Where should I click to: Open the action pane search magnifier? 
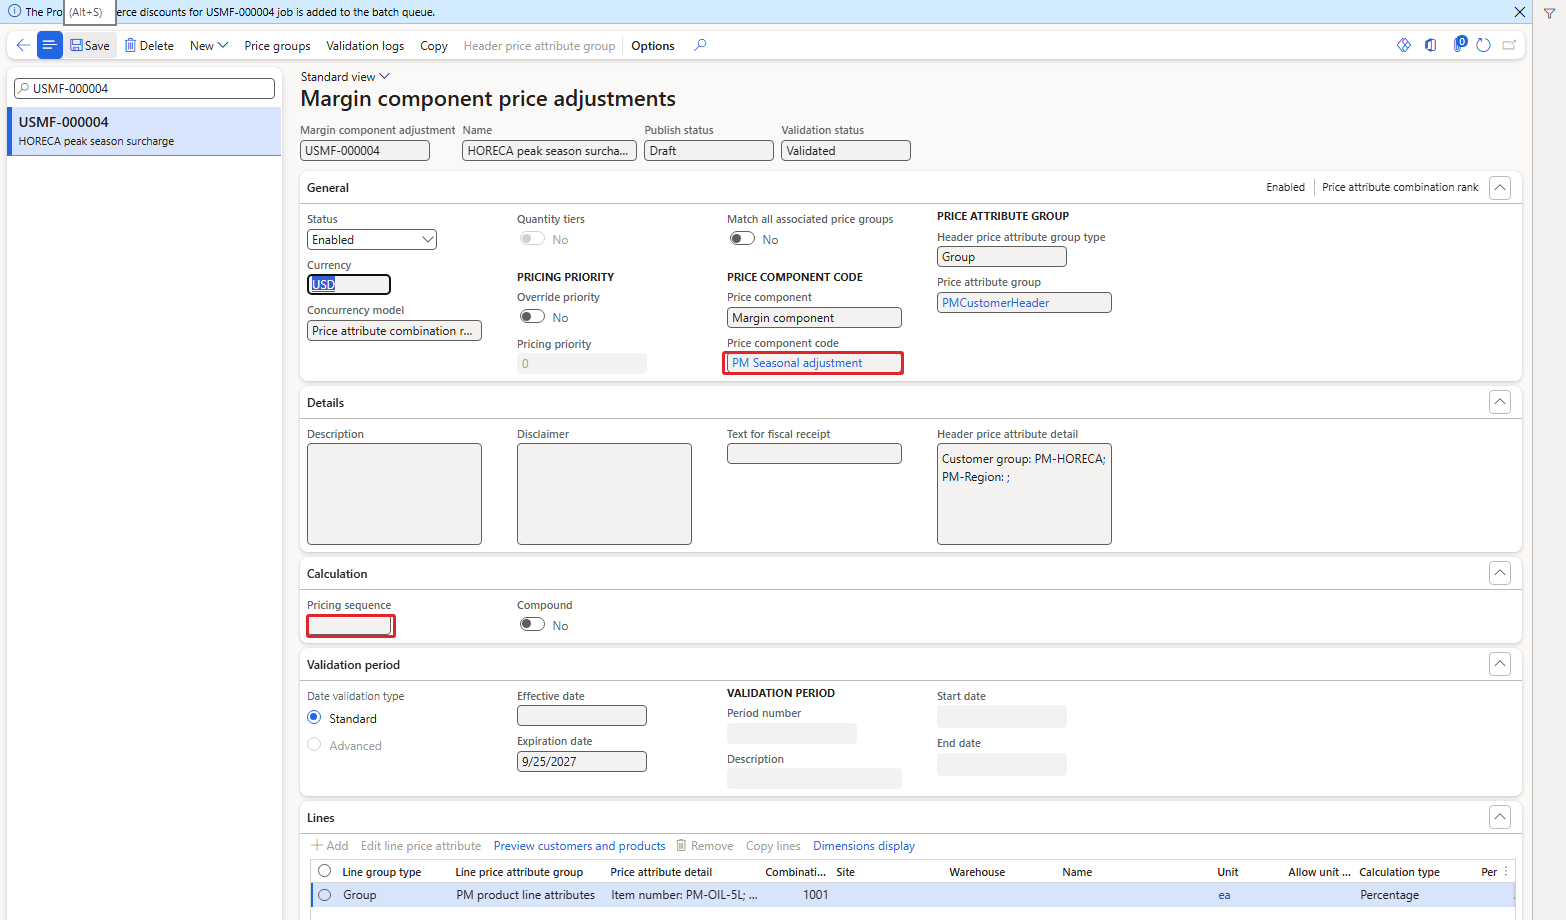pyautogui.click(x=700, y=45)
